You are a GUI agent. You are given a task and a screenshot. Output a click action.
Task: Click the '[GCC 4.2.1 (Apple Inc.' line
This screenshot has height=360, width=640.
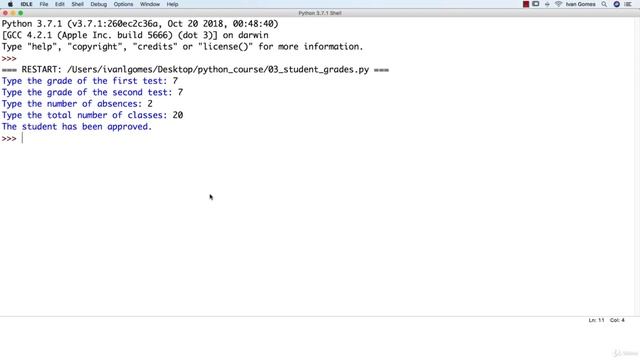coord(135,35)
